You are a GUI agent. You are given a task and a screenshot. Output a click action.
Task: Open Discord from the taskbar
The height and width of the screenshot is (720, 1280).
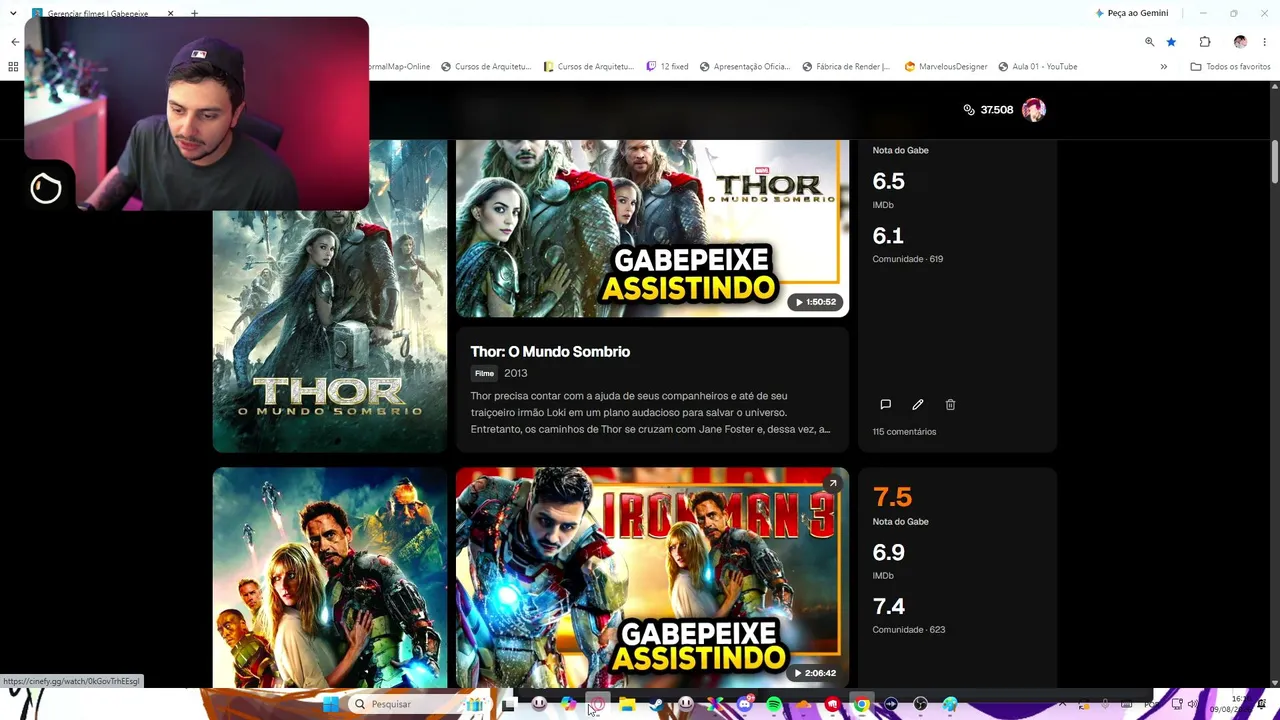[744, 704]
